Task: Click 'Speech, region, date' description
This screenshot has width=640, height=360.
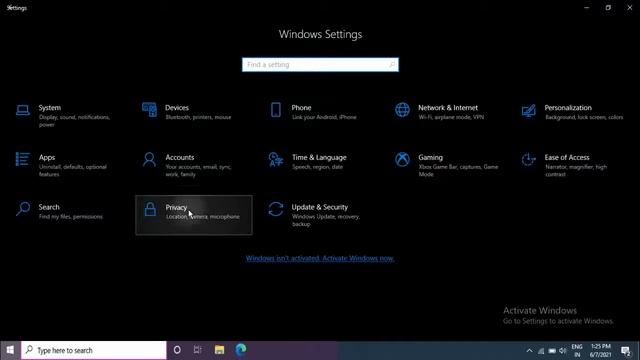Action: tap(317, 167)
